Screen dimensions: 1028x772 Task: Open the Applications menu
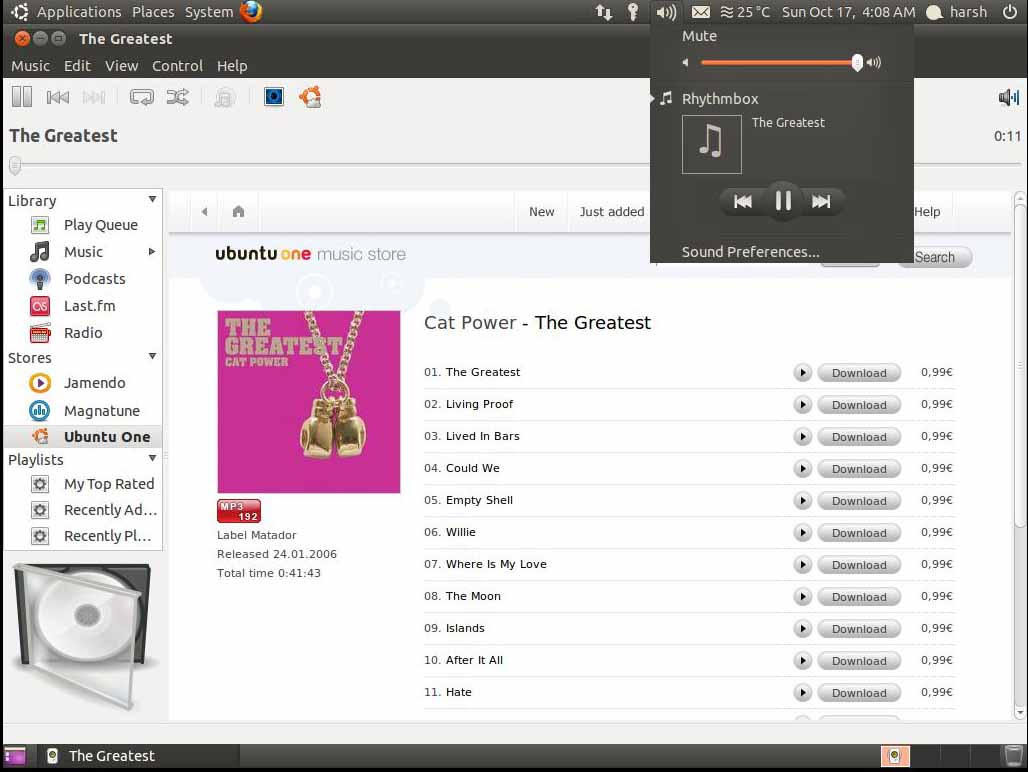click(x=79, y=12)
